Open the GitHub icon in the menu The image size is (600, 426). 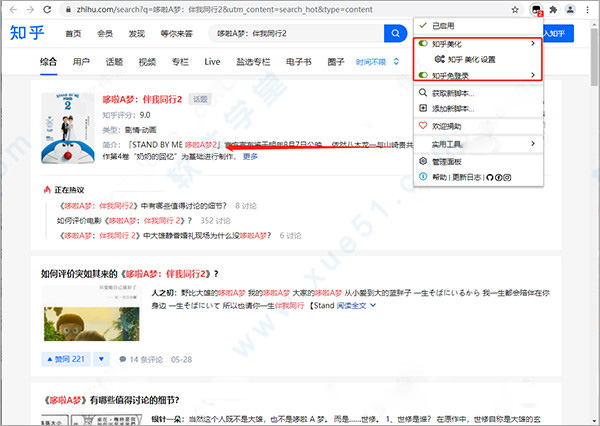pos(490,177)
